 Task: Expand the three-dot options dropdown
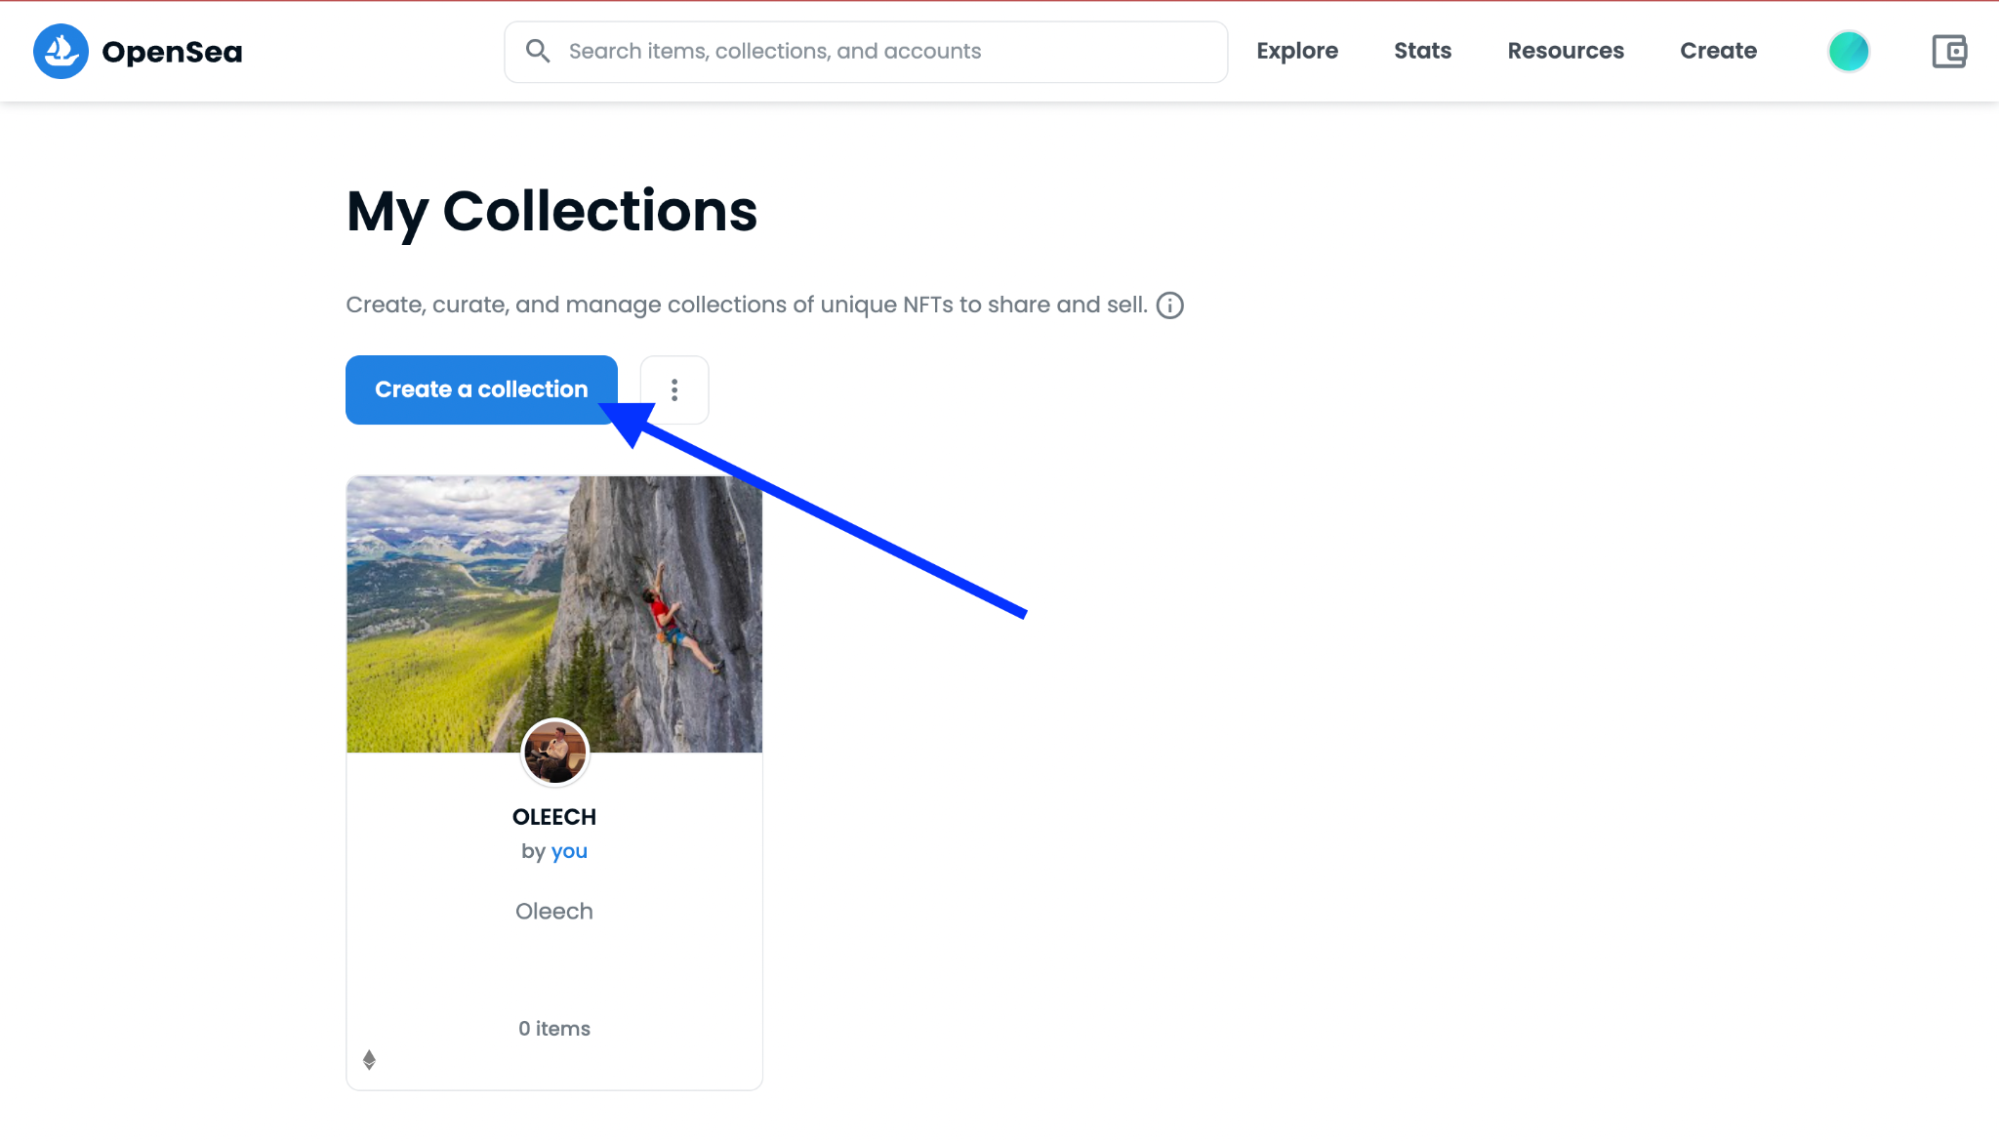tap(674, 390)
